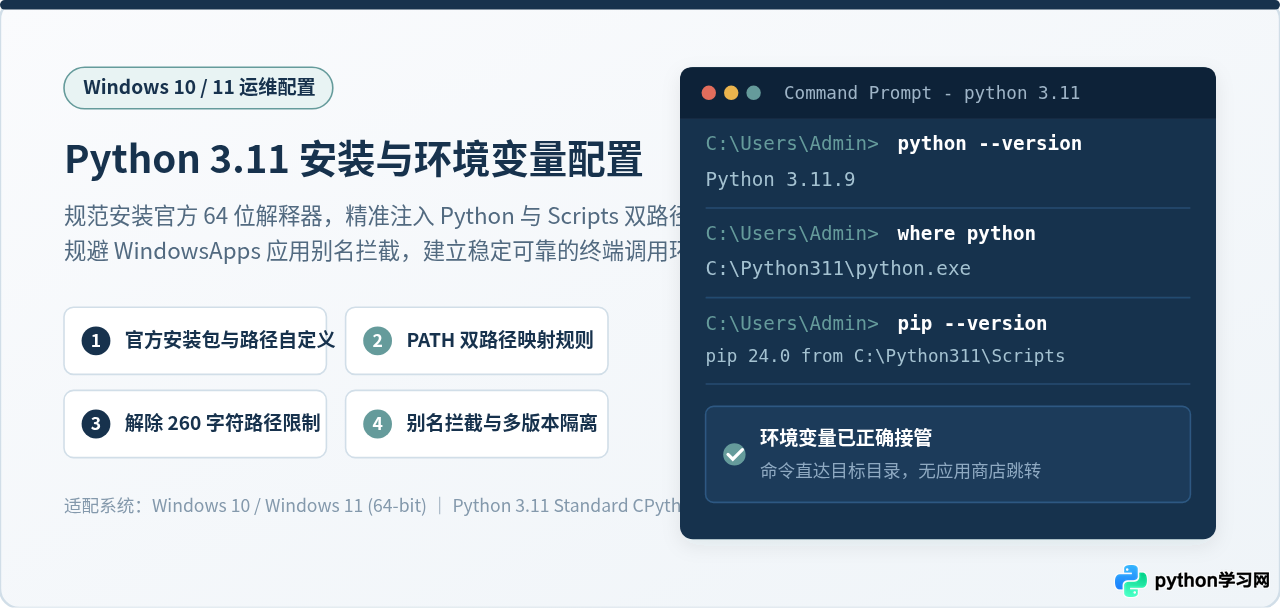
Task: Open the PATH 双路径映射规则 card
Action: tap(477, 341)
